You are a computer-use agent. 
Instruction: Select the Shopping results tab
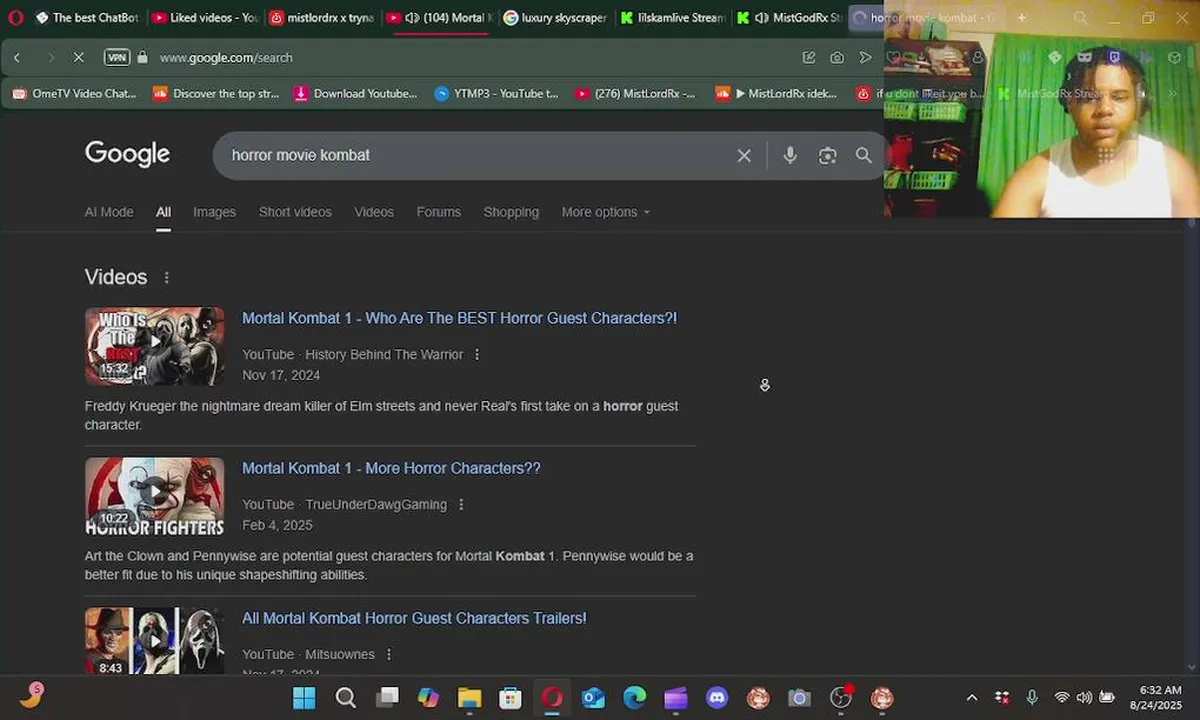click(511, 212)
